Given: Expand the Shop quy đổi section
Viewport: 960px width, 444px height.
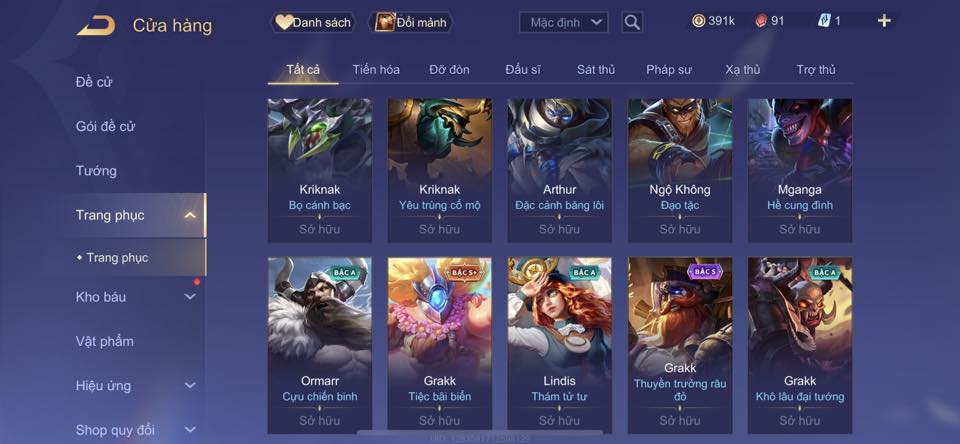Looking at the screenshot, I should point(190,430).
